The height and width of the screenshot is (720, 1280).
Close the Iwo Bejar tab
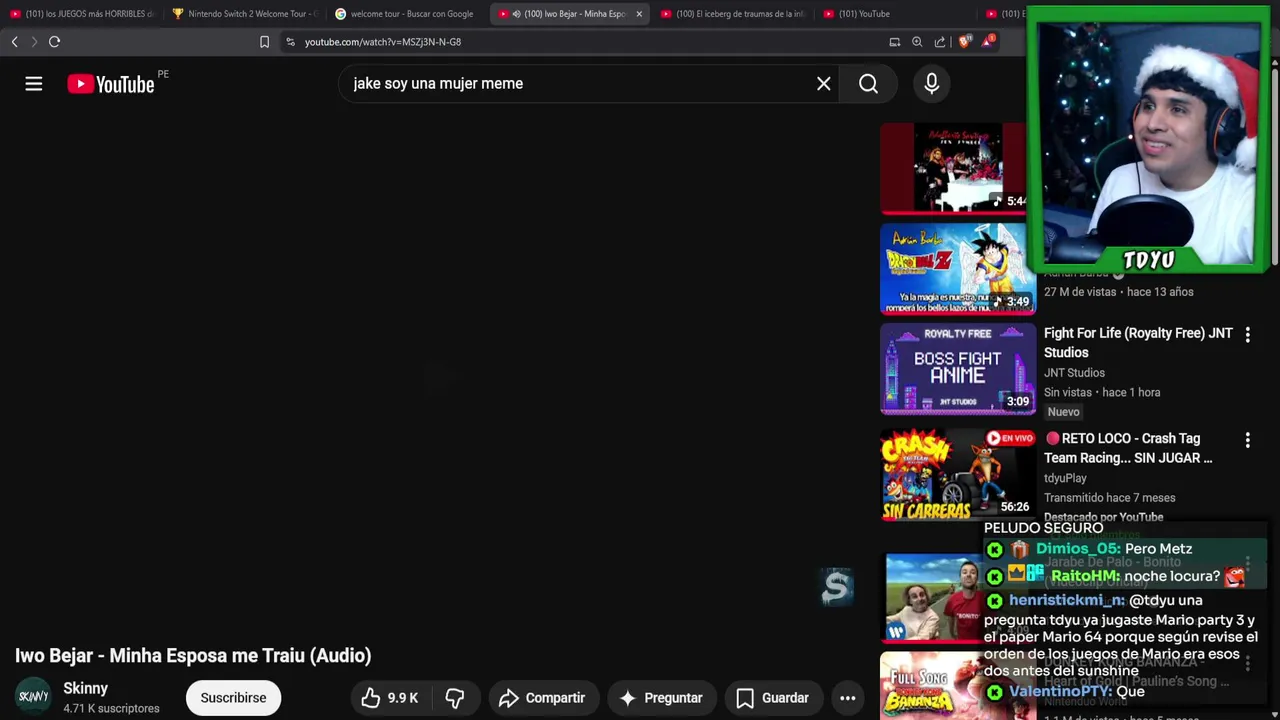(639, 14)
